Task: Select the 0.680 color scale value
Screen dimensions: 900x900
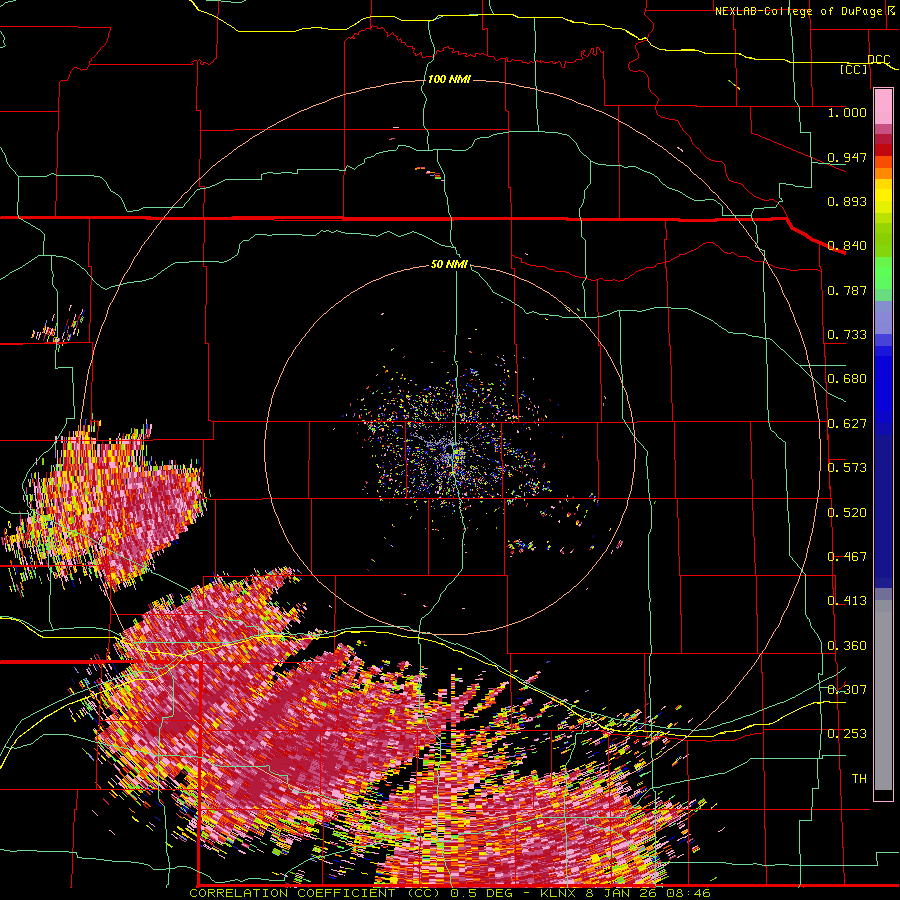Action: coord(847,379)
